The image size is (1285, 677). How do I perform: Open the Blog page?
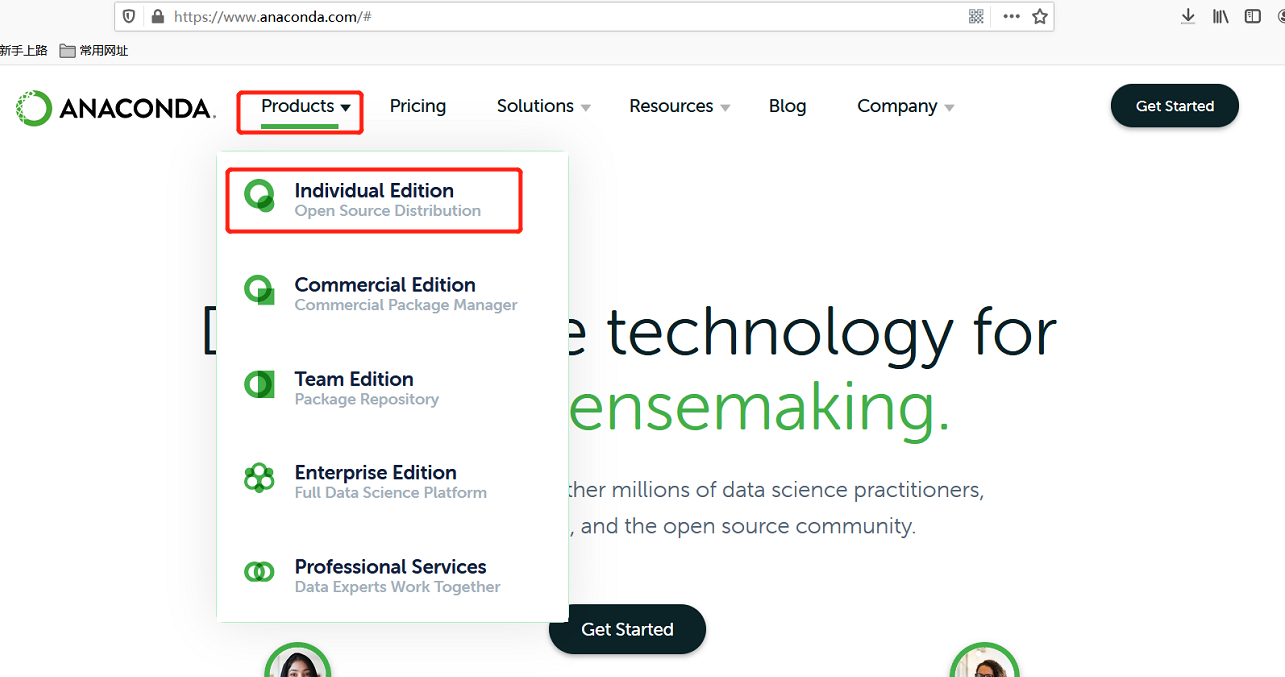click(x=788, y=106)
